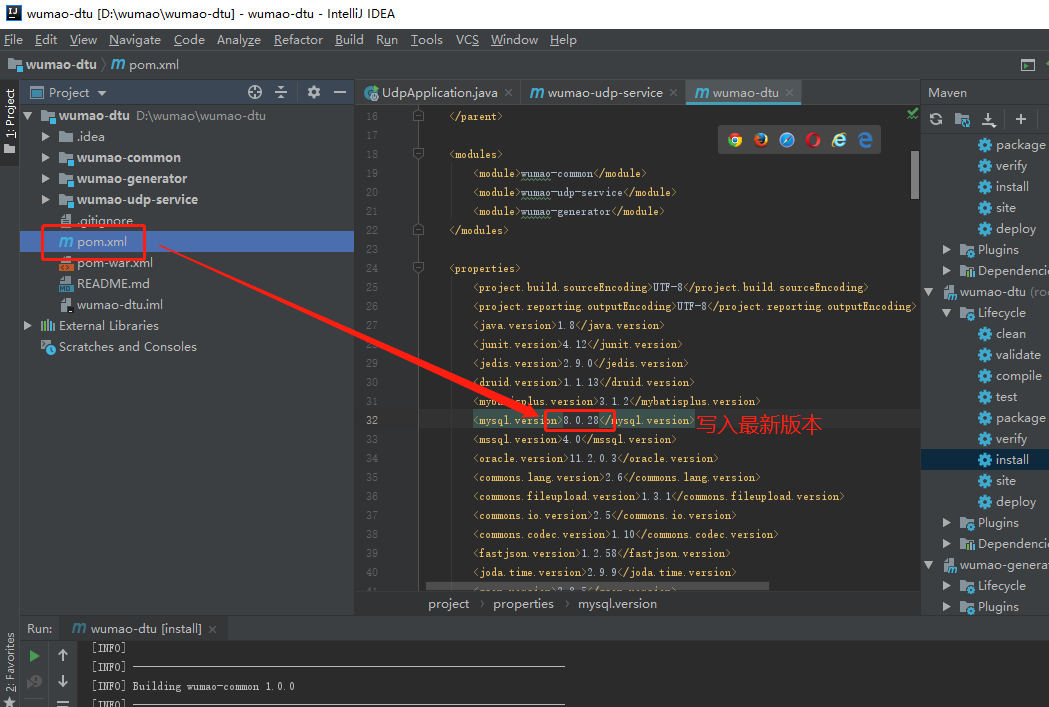Click the up arrow in Run panel

[x=63, y=655]
